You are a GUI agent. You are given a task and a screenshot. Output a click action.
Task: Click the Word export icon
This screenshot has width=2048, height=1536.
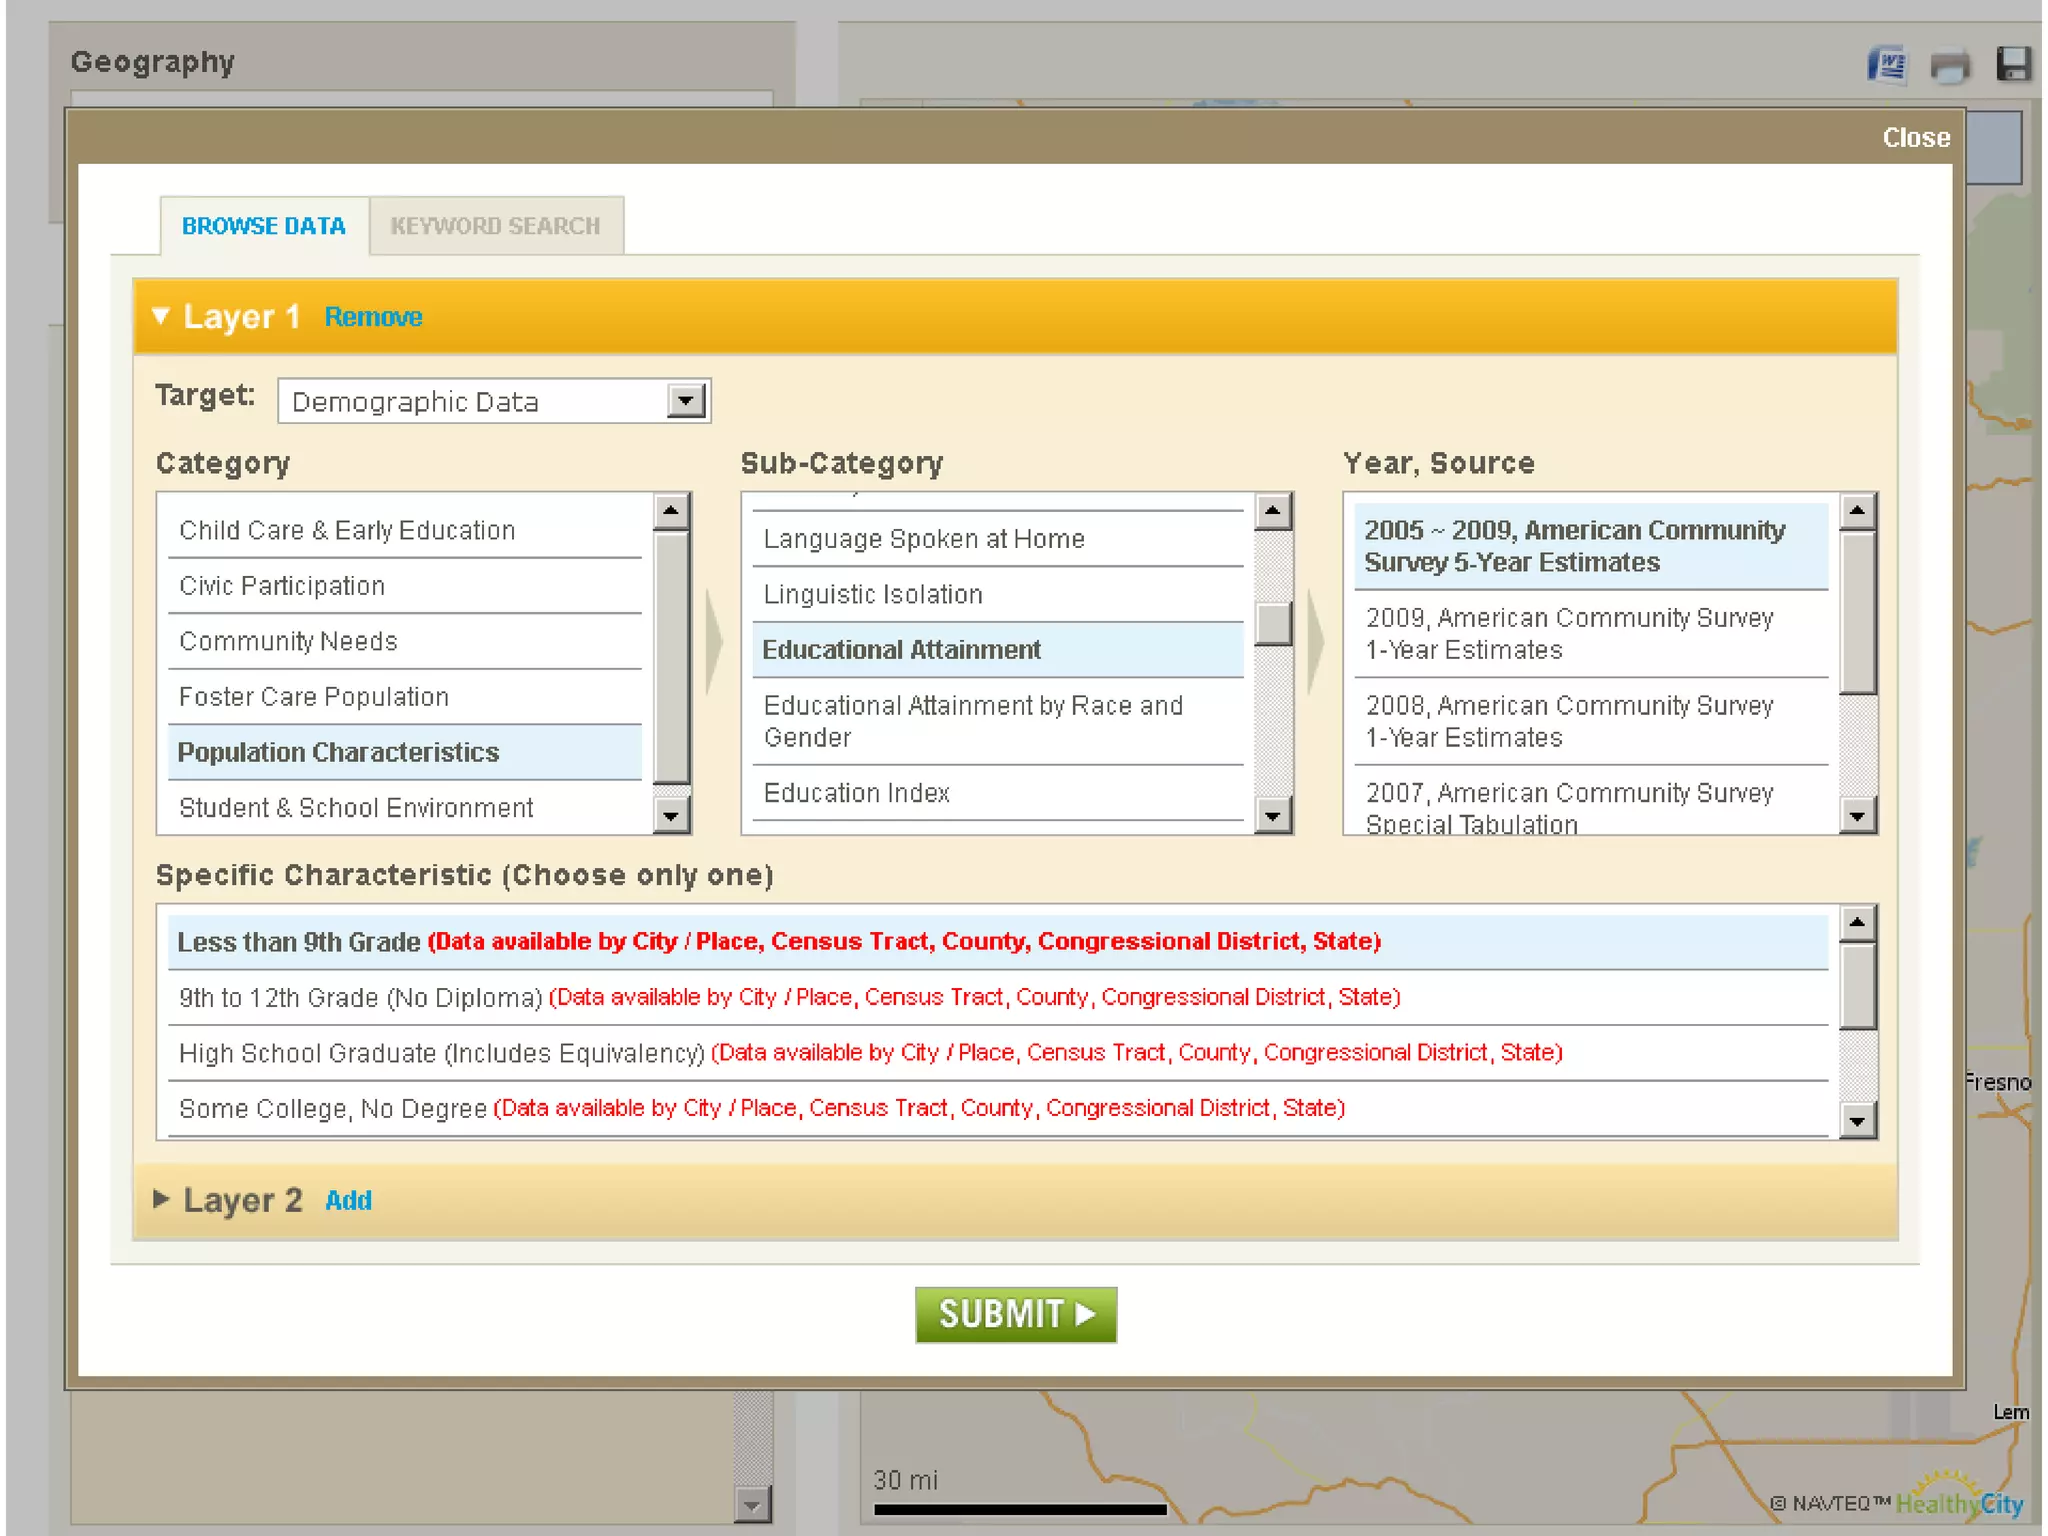(x=1888, y=66)
